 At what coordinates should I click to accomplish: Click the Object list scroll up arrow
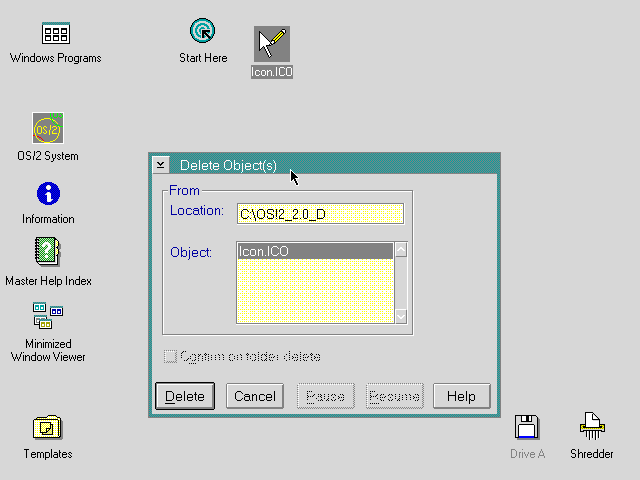[401, 249]
